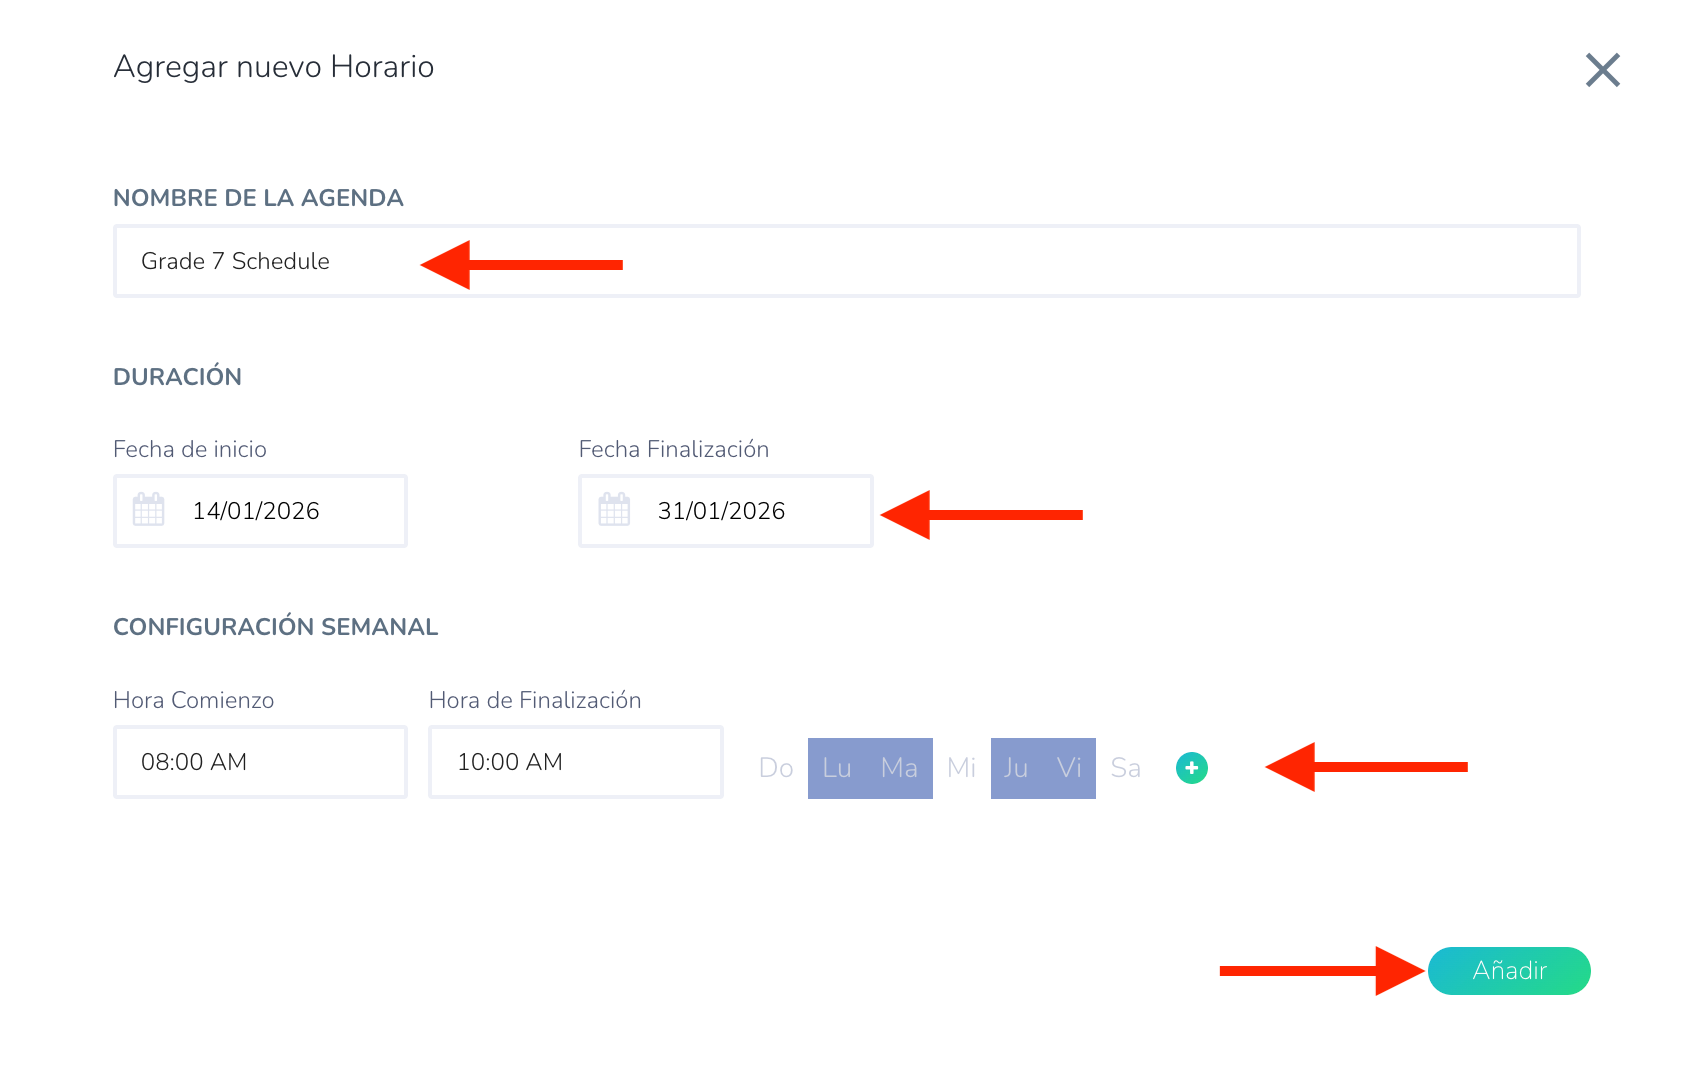This screenshot has width=1704, height=1088.
Task: Enable Saturday (Sa) day
Action: [1125, 768]
